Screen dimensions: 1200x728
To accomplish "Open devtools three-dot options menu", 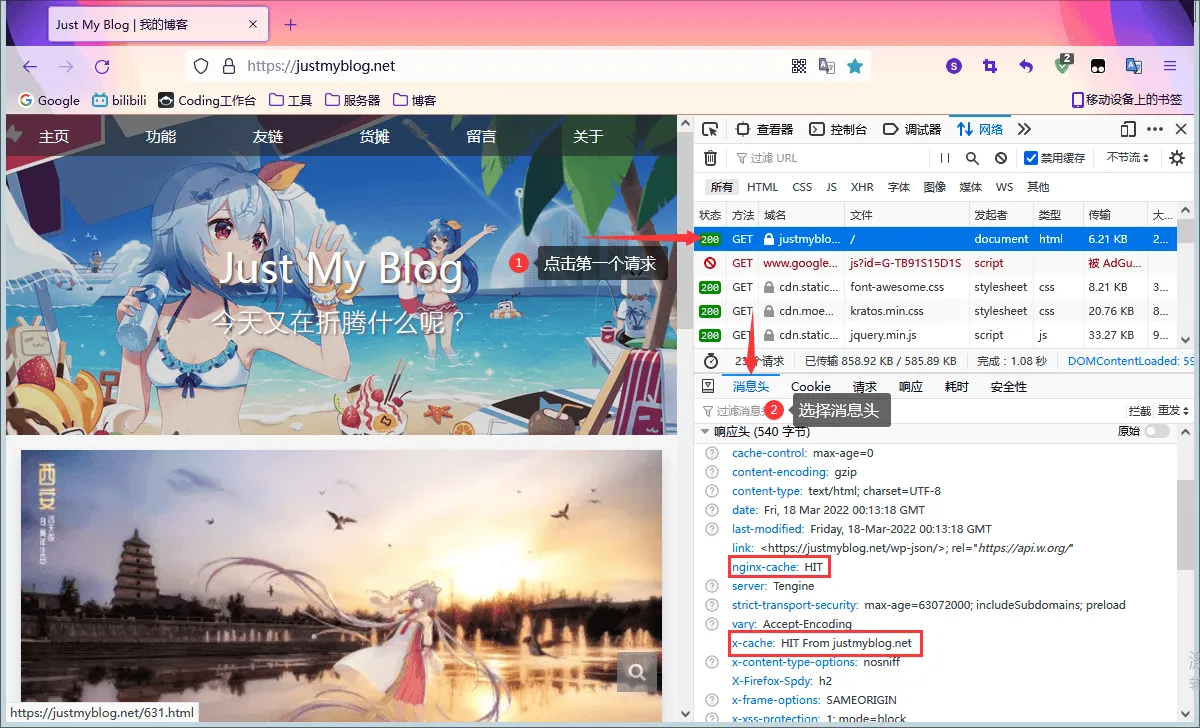I will pyautogui.click(x=1155, y=129).
